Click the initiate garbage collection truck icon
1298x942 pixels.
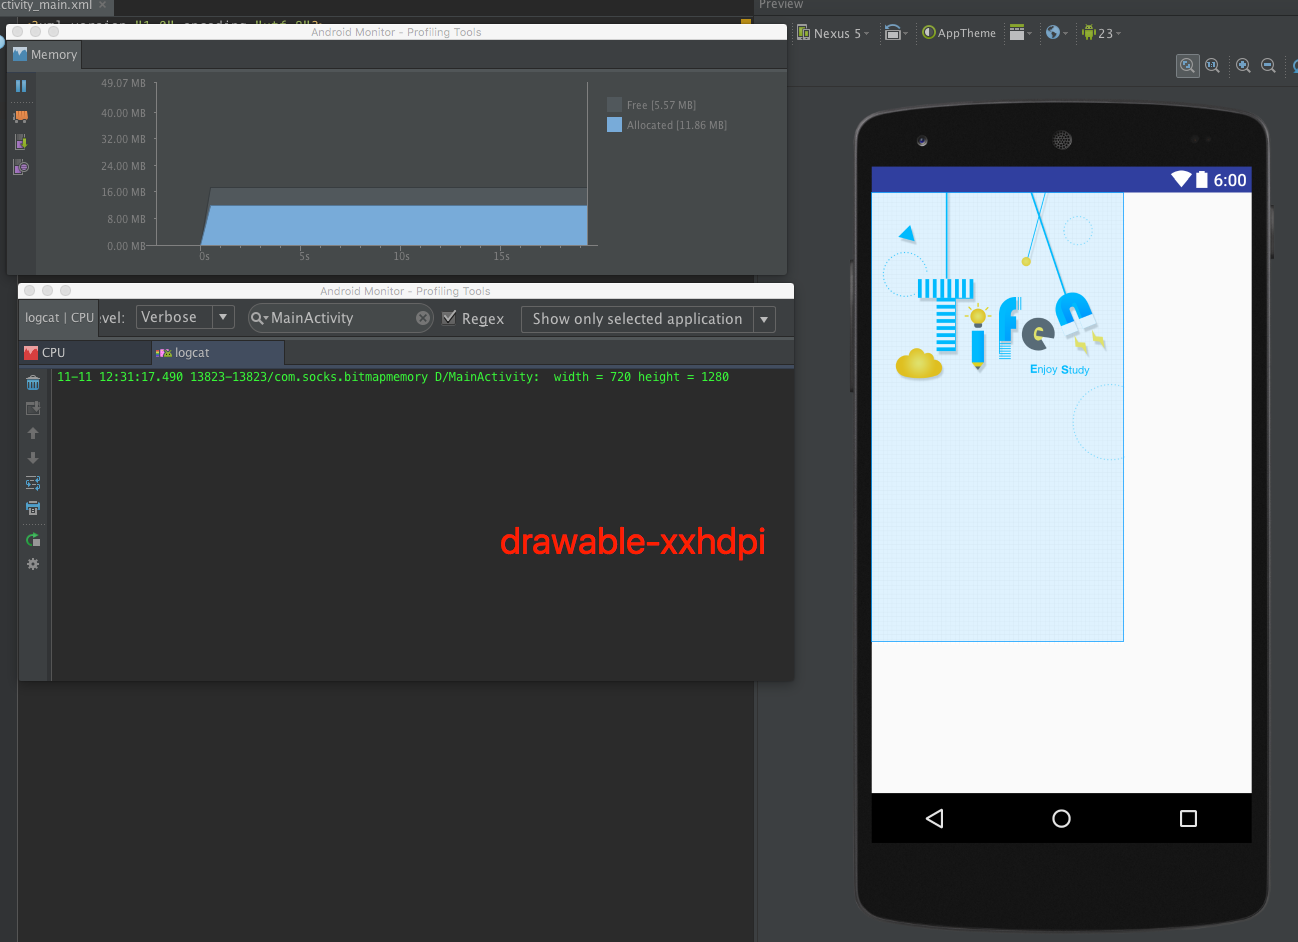pyautogui.click(x=21, y=116)
